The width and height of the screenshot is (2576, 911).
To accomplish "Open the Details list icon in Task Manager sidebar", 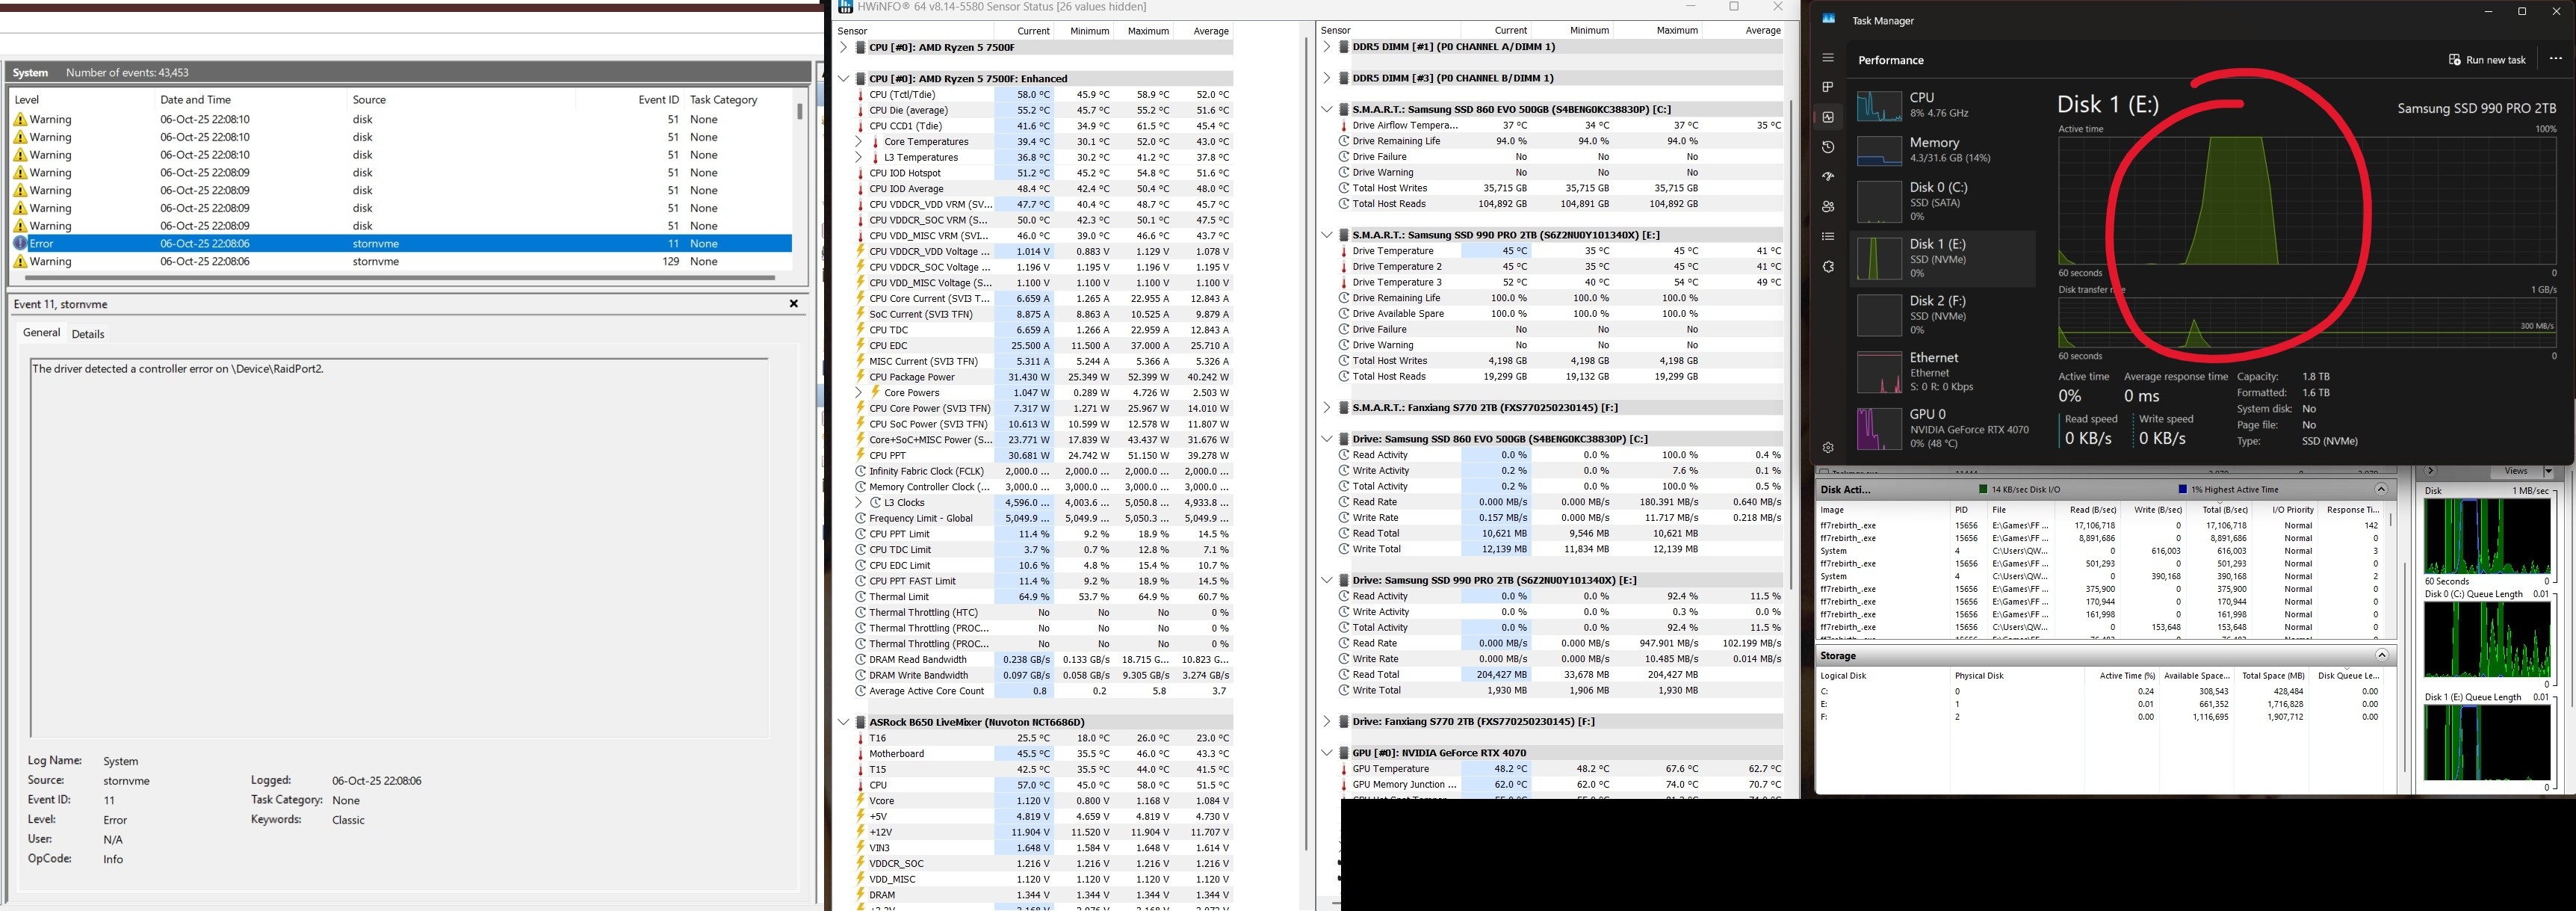I will pyautogui.click(x=1828, y=237).
